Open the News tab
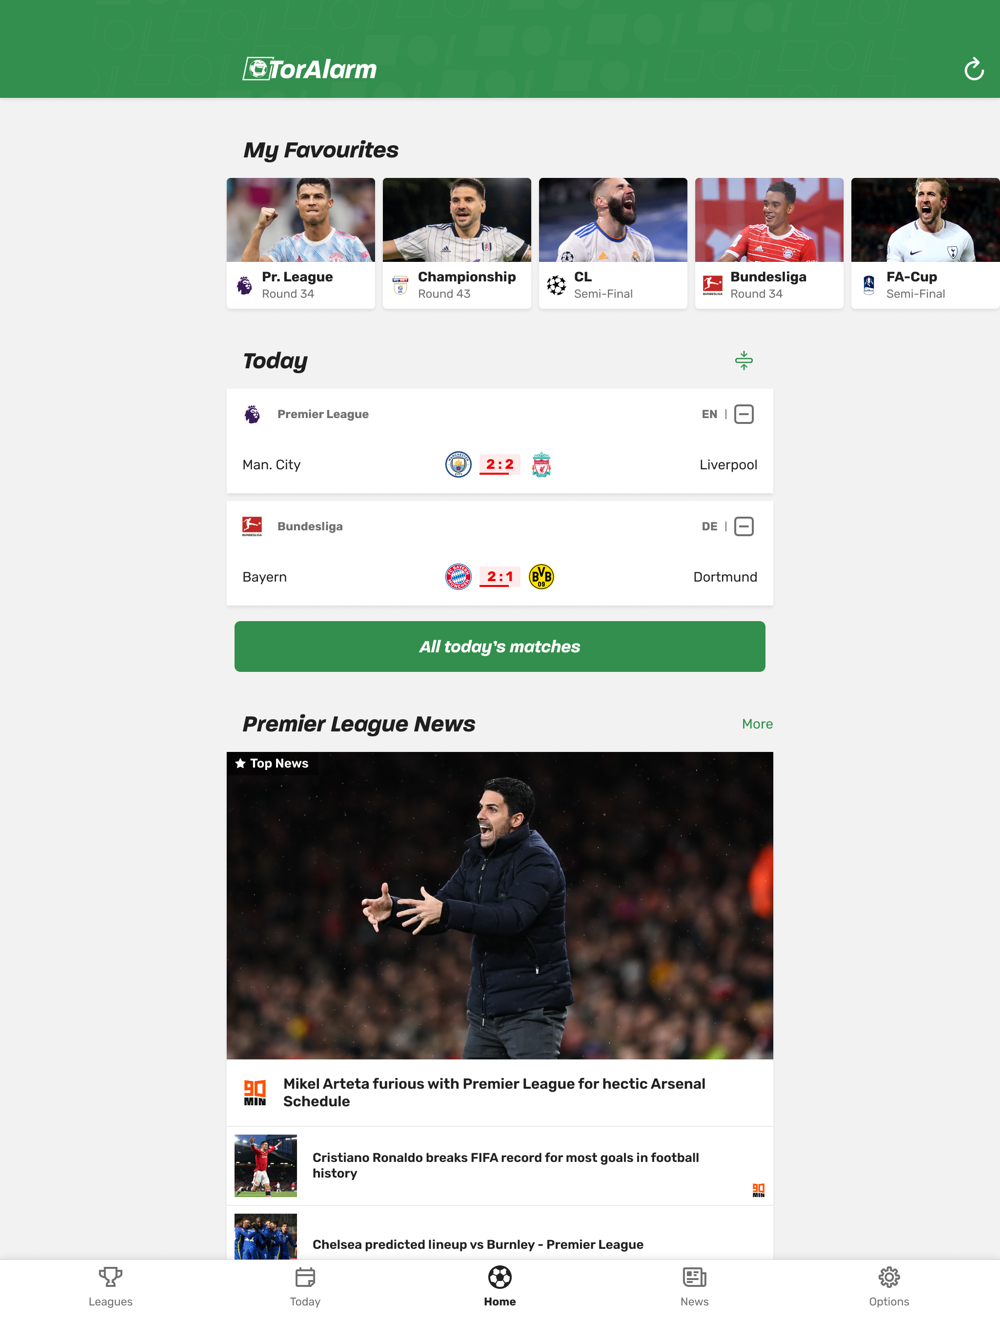 click(x=694, y=1287)
